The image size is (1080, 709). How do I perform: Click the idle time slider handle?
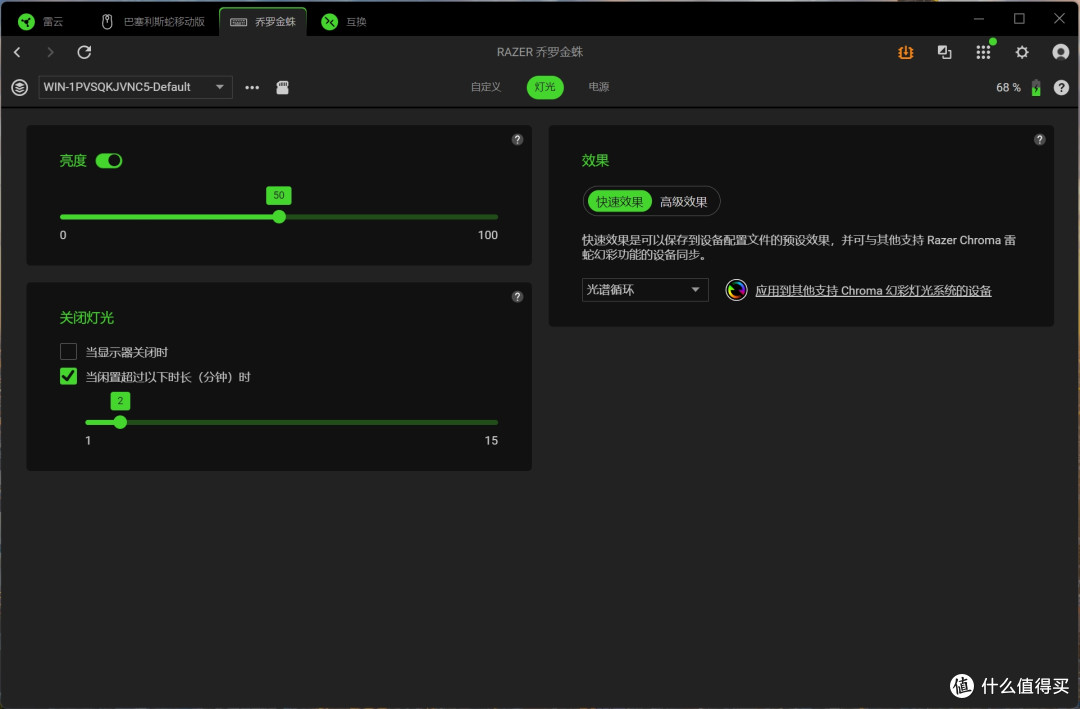pos(121,422)
